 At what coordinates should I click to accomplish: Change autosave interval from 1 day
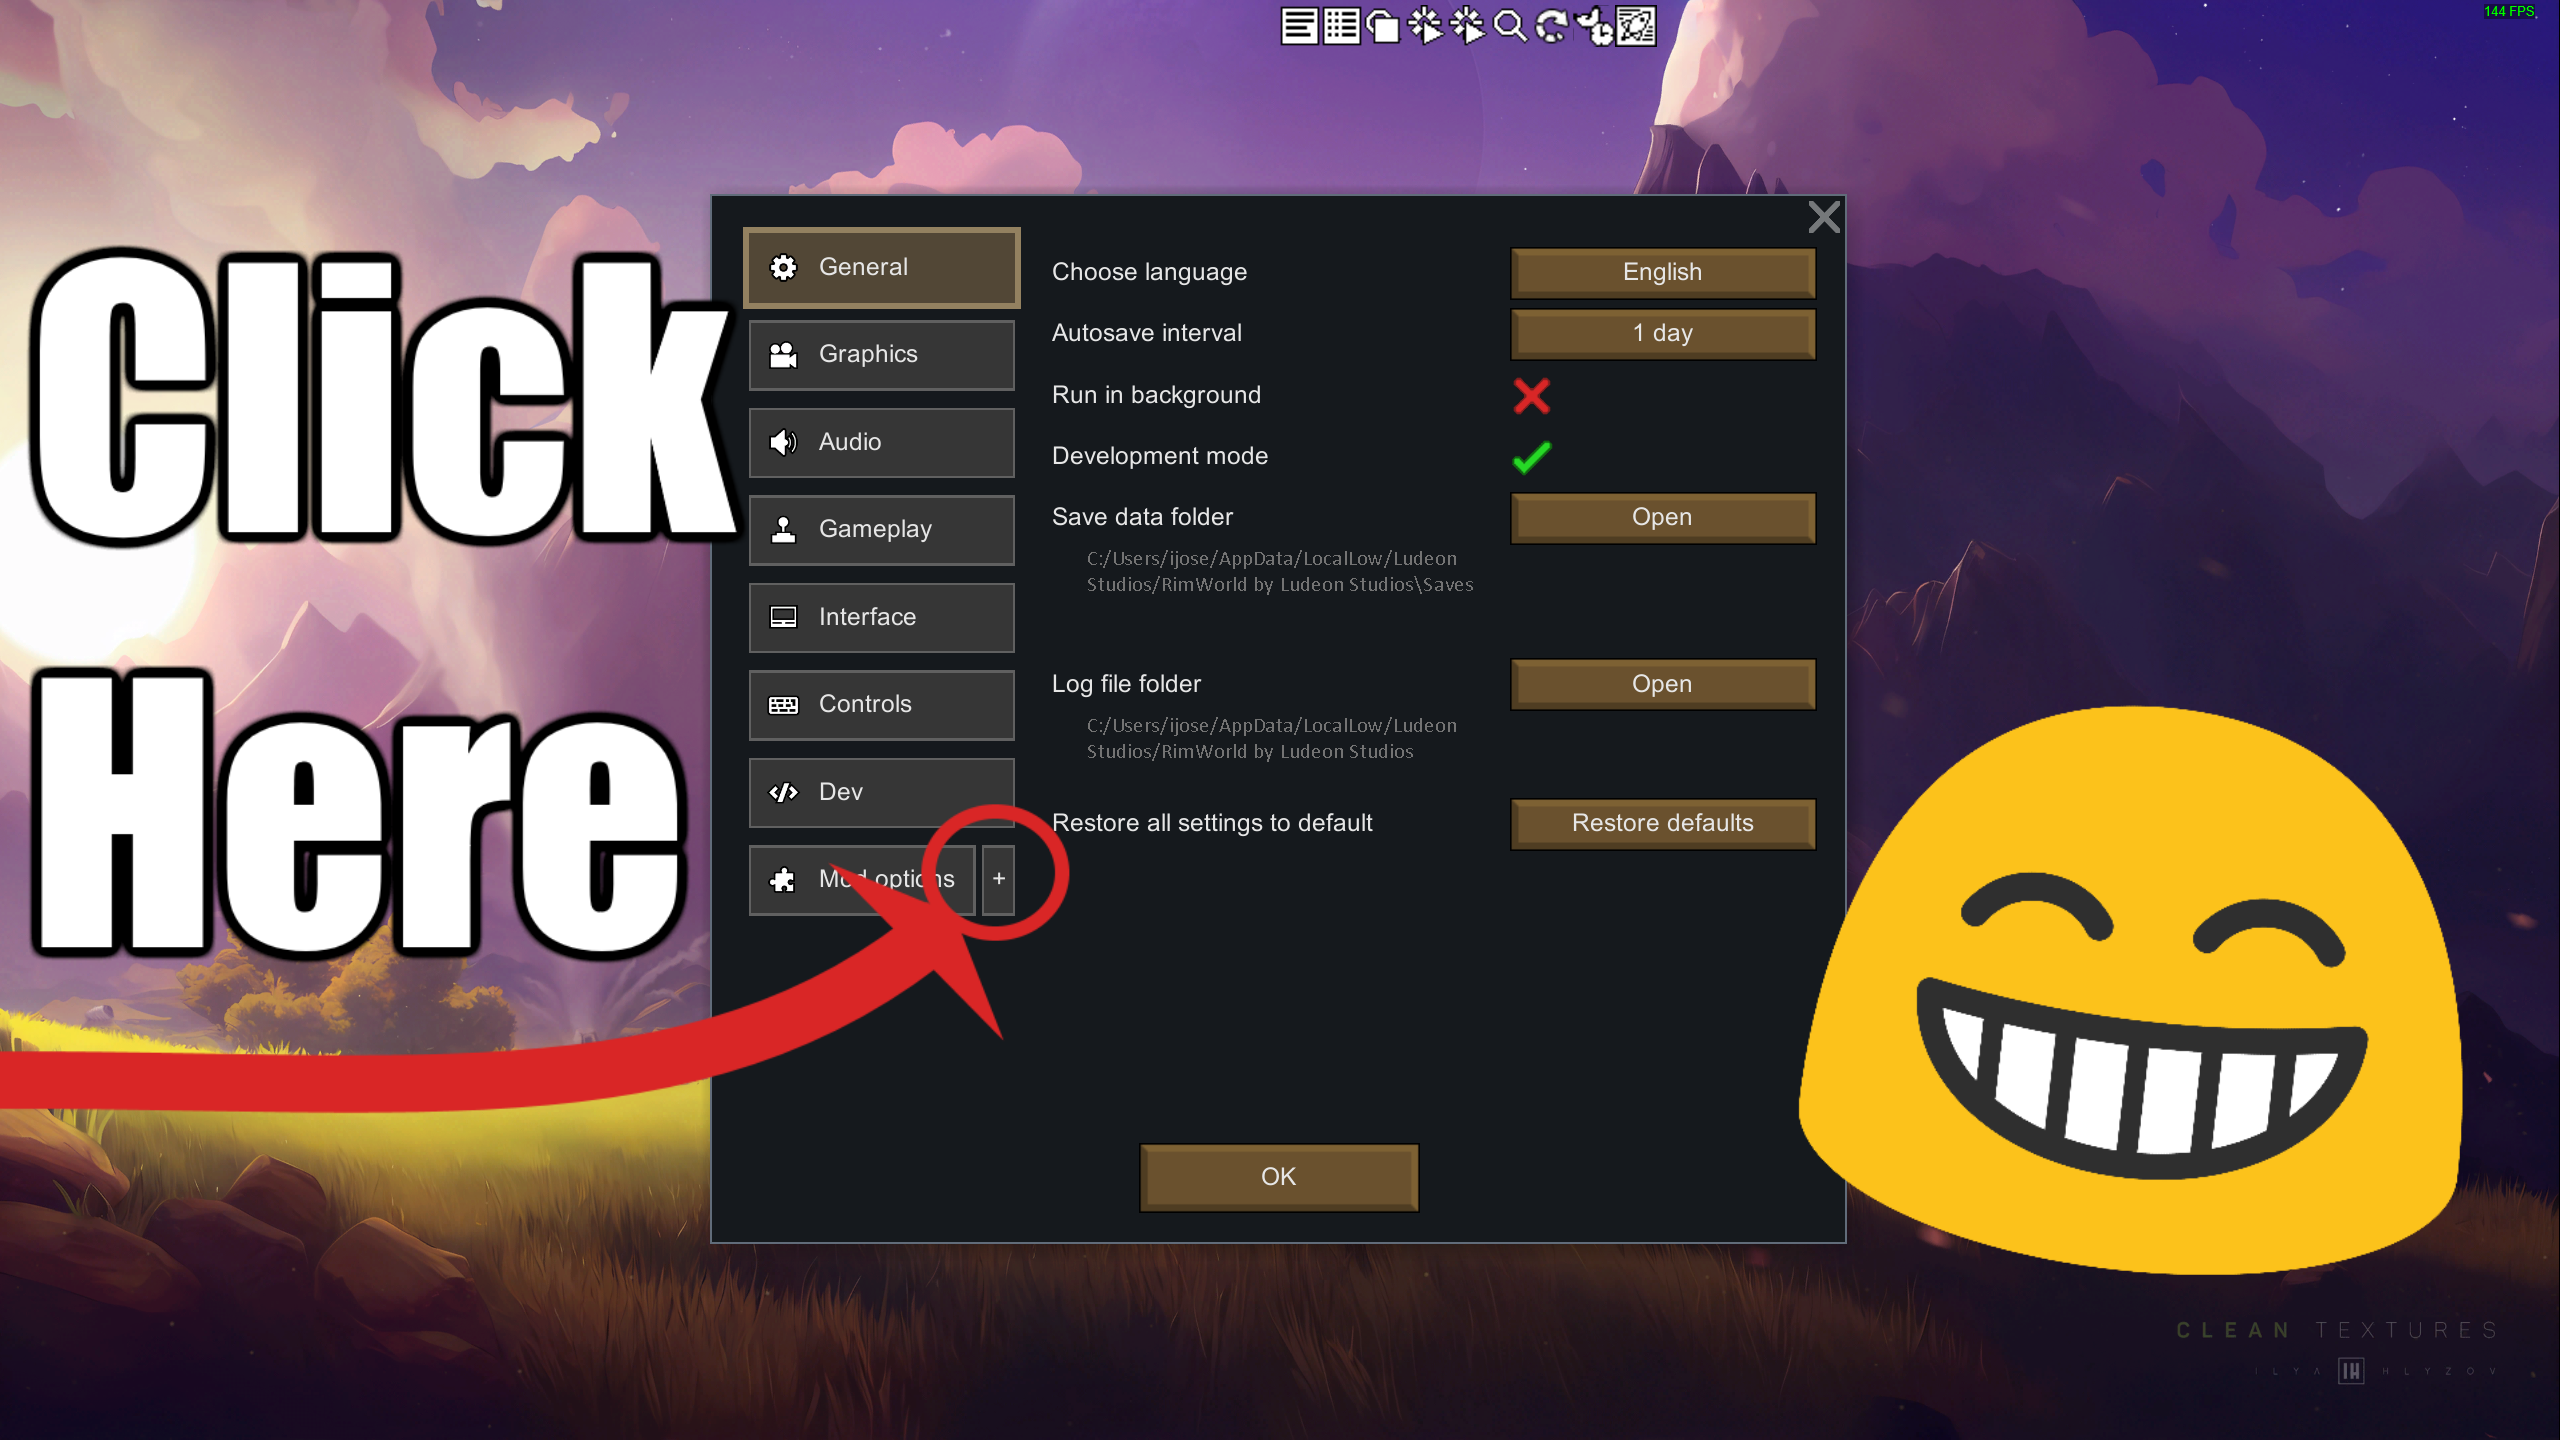1662,333
